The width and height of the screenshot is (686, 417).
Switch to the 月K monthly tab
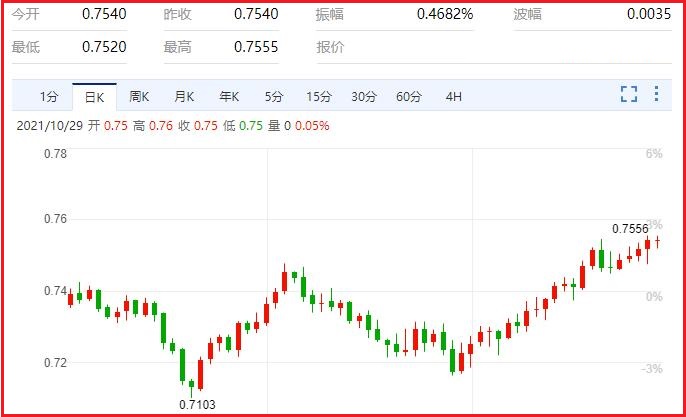[x=184, y=96]
